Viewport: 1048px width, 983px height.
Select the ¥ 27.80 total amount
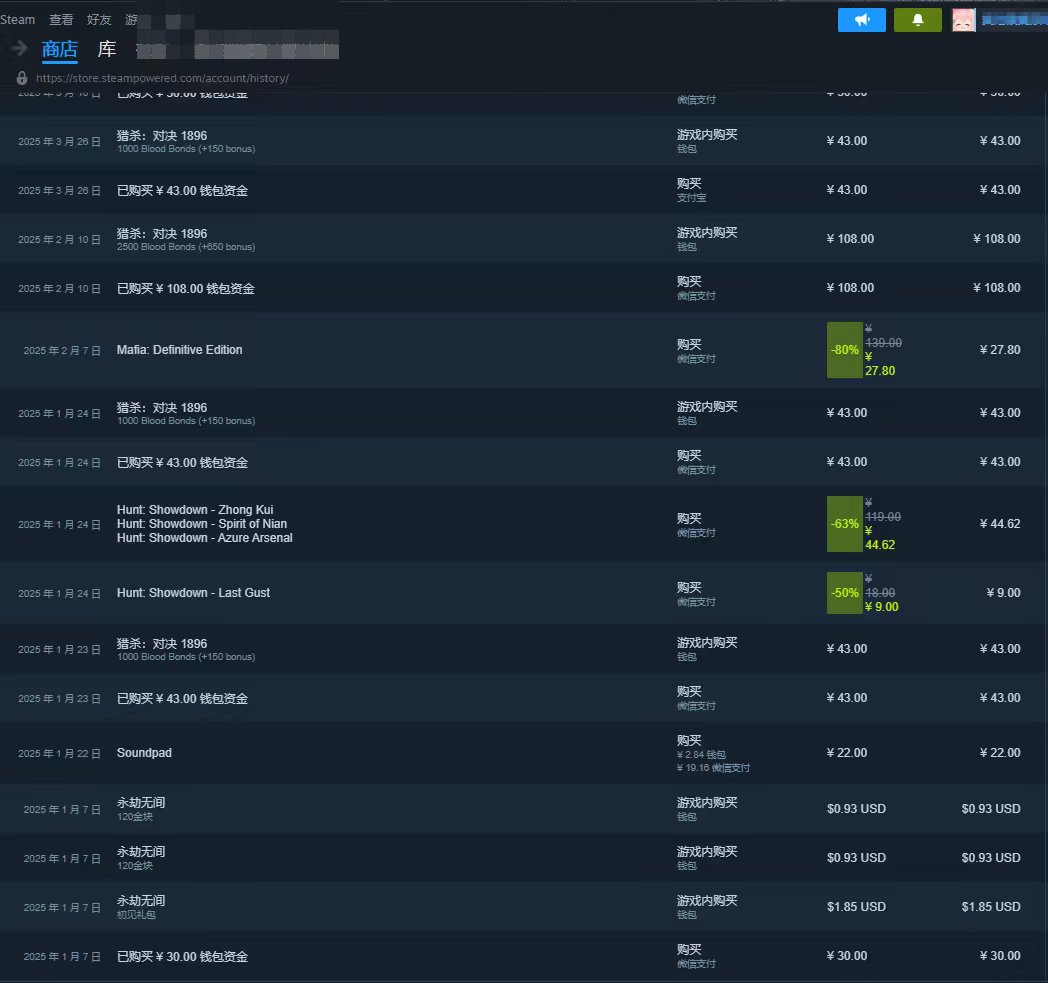coord(1000,350)
